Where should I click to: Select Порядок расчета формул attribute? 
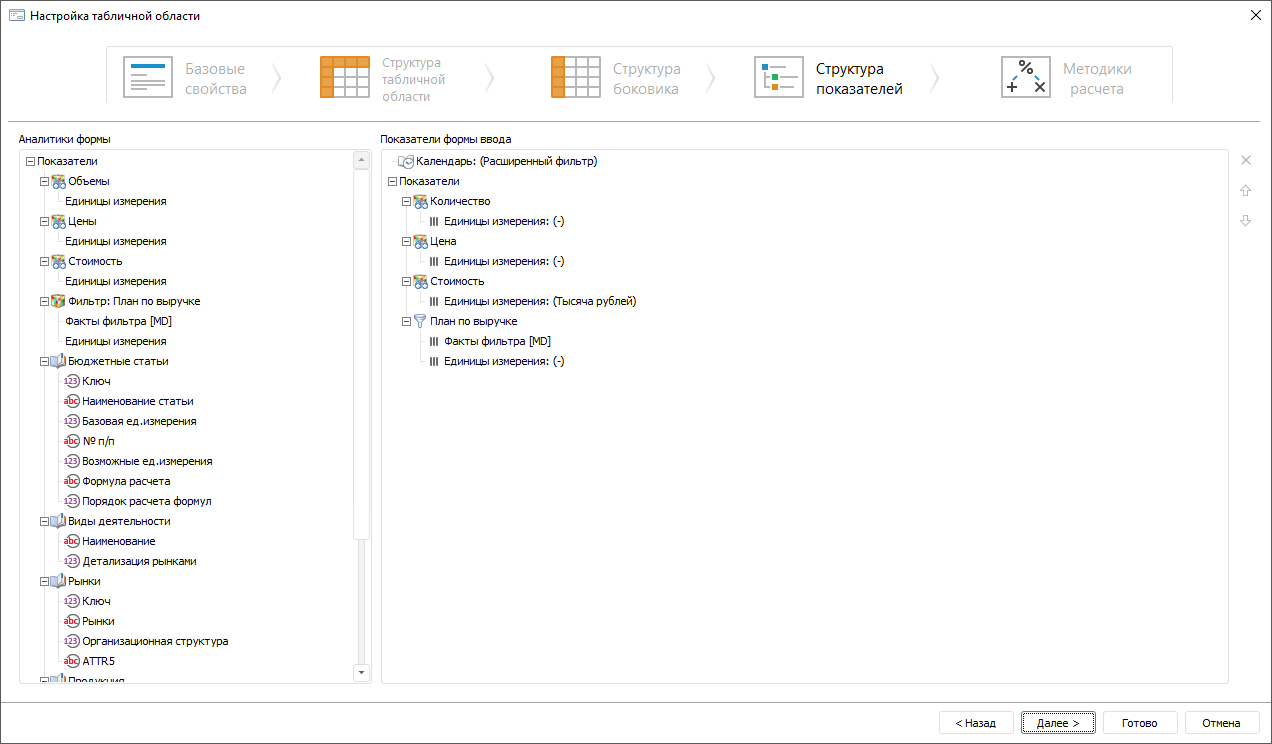(x=147, y=501)
